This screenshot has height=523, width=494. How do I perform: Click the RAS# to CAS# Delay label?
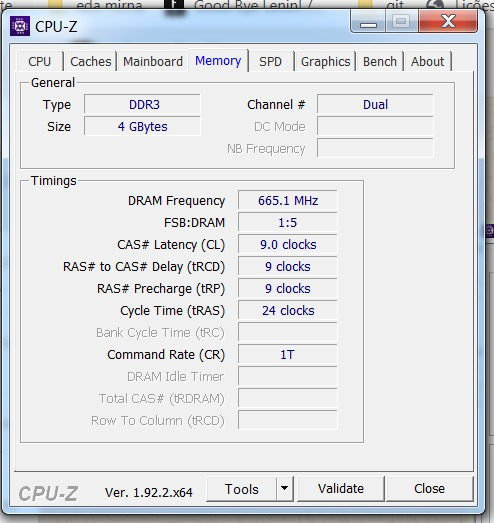[x=144, y=267]
